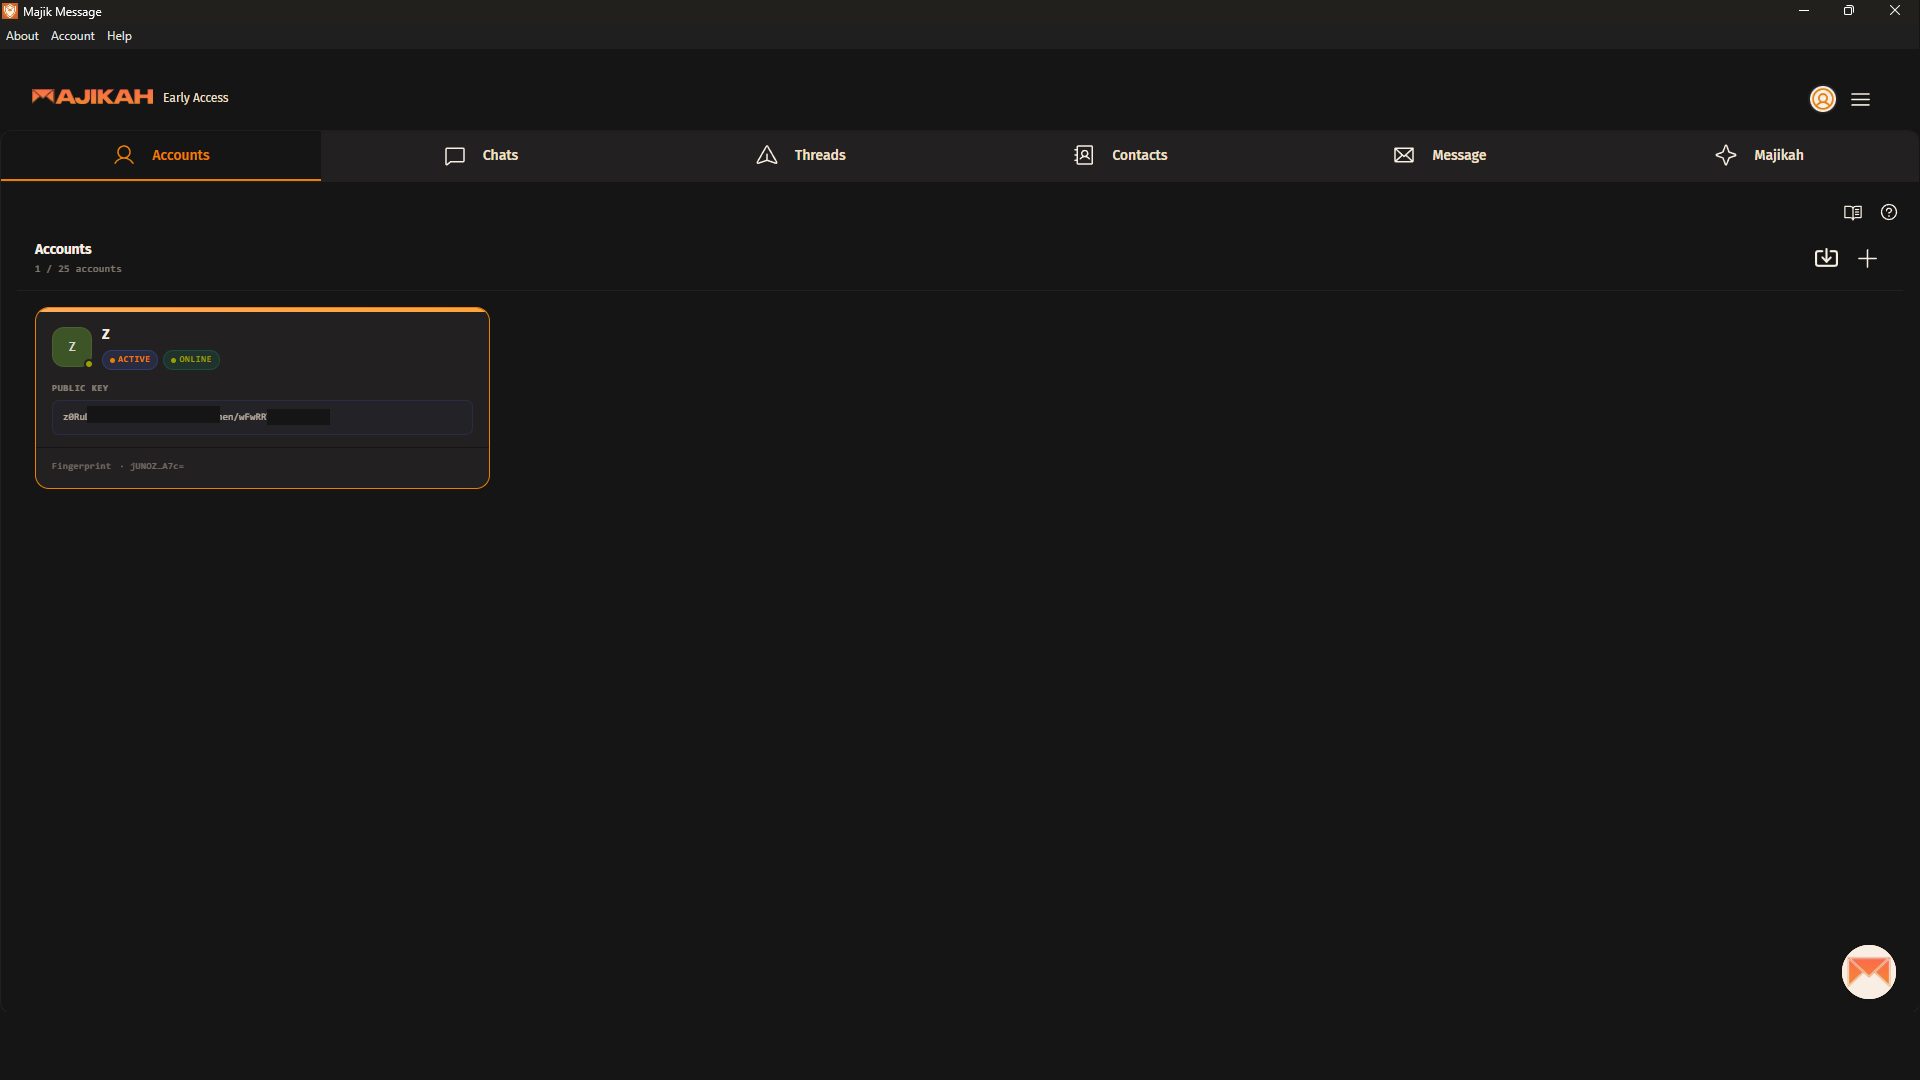Click the book guide icon
Screen dimensions: 1920x1080
point(1852,212)
